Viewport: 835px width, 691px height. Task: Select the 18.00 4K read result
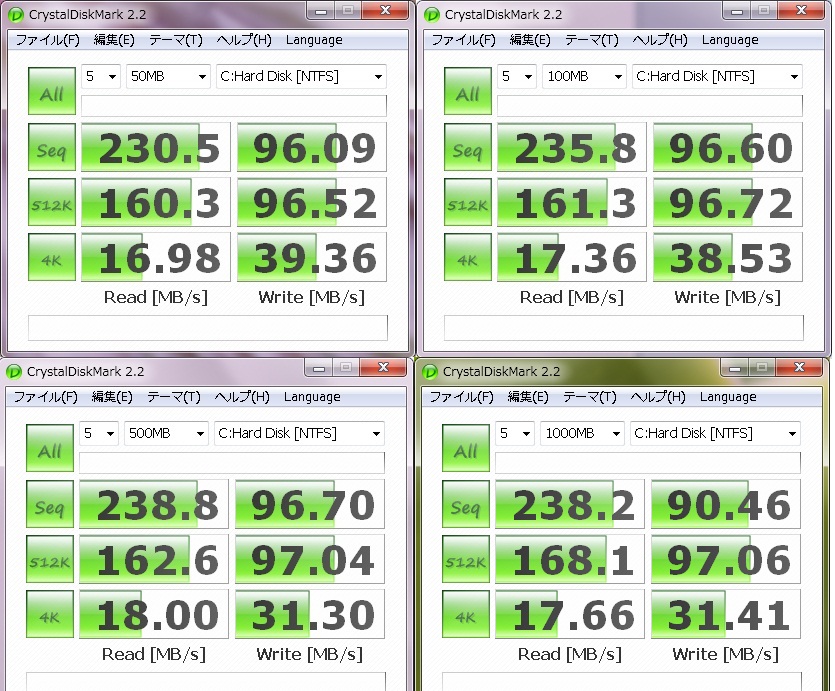point(153,614)
